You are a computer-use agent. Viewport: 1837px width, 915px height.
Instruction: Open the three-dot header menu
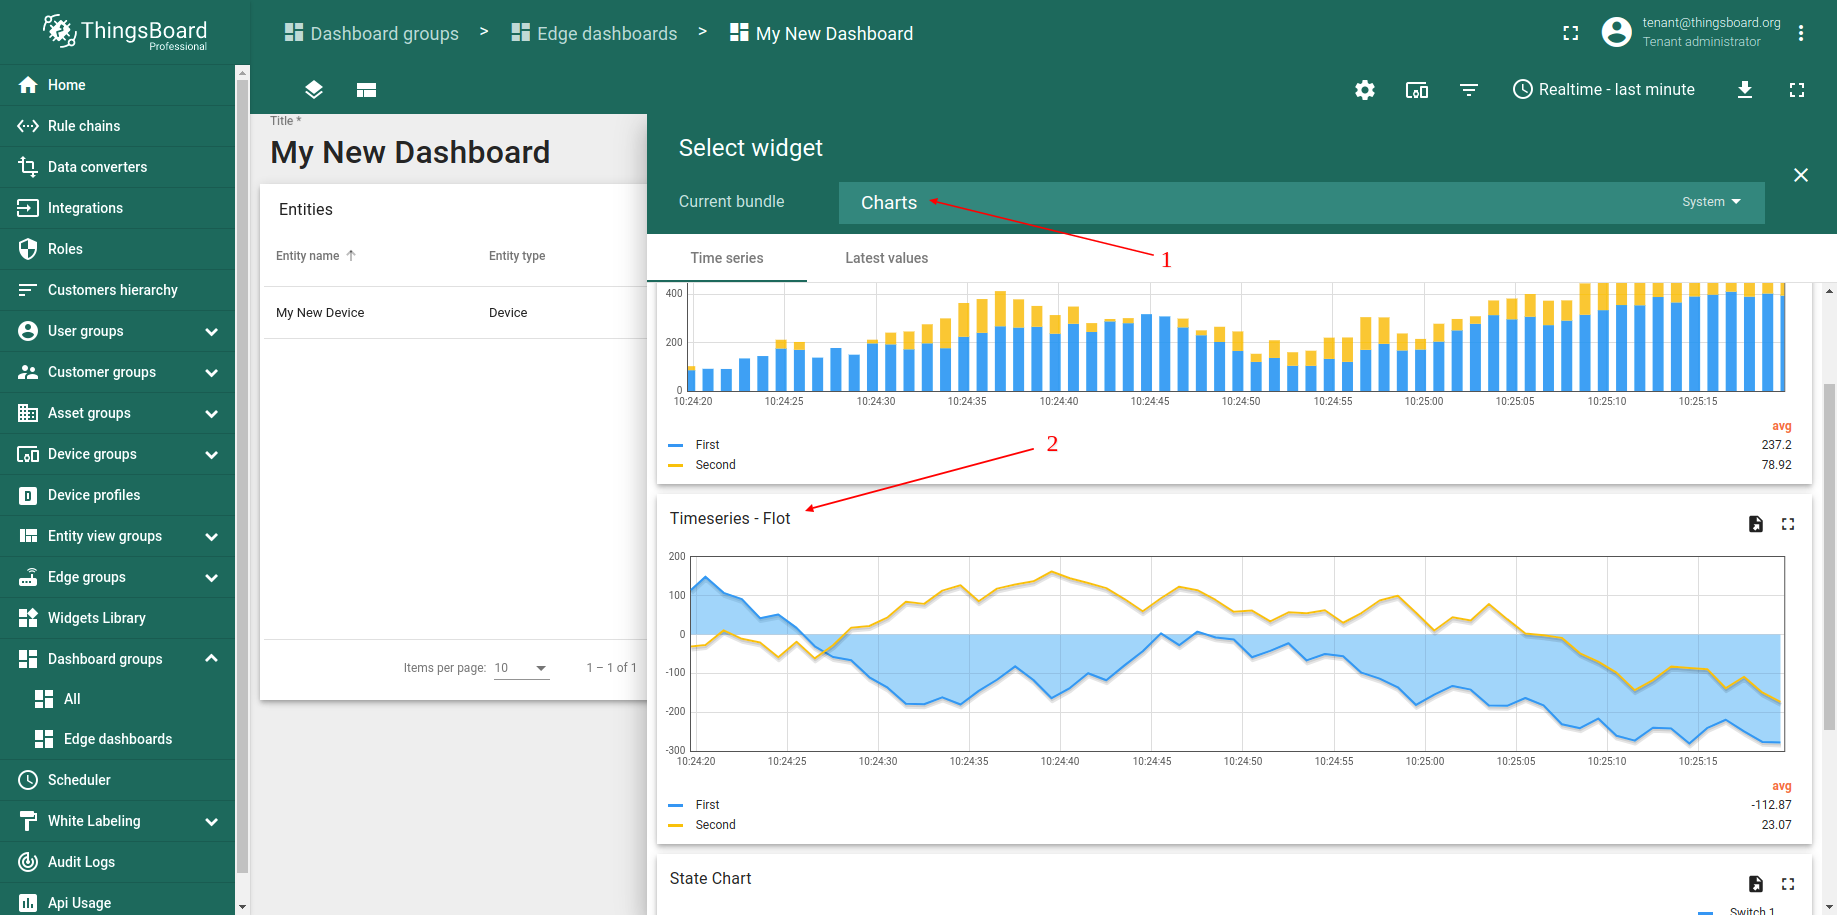1801,33
